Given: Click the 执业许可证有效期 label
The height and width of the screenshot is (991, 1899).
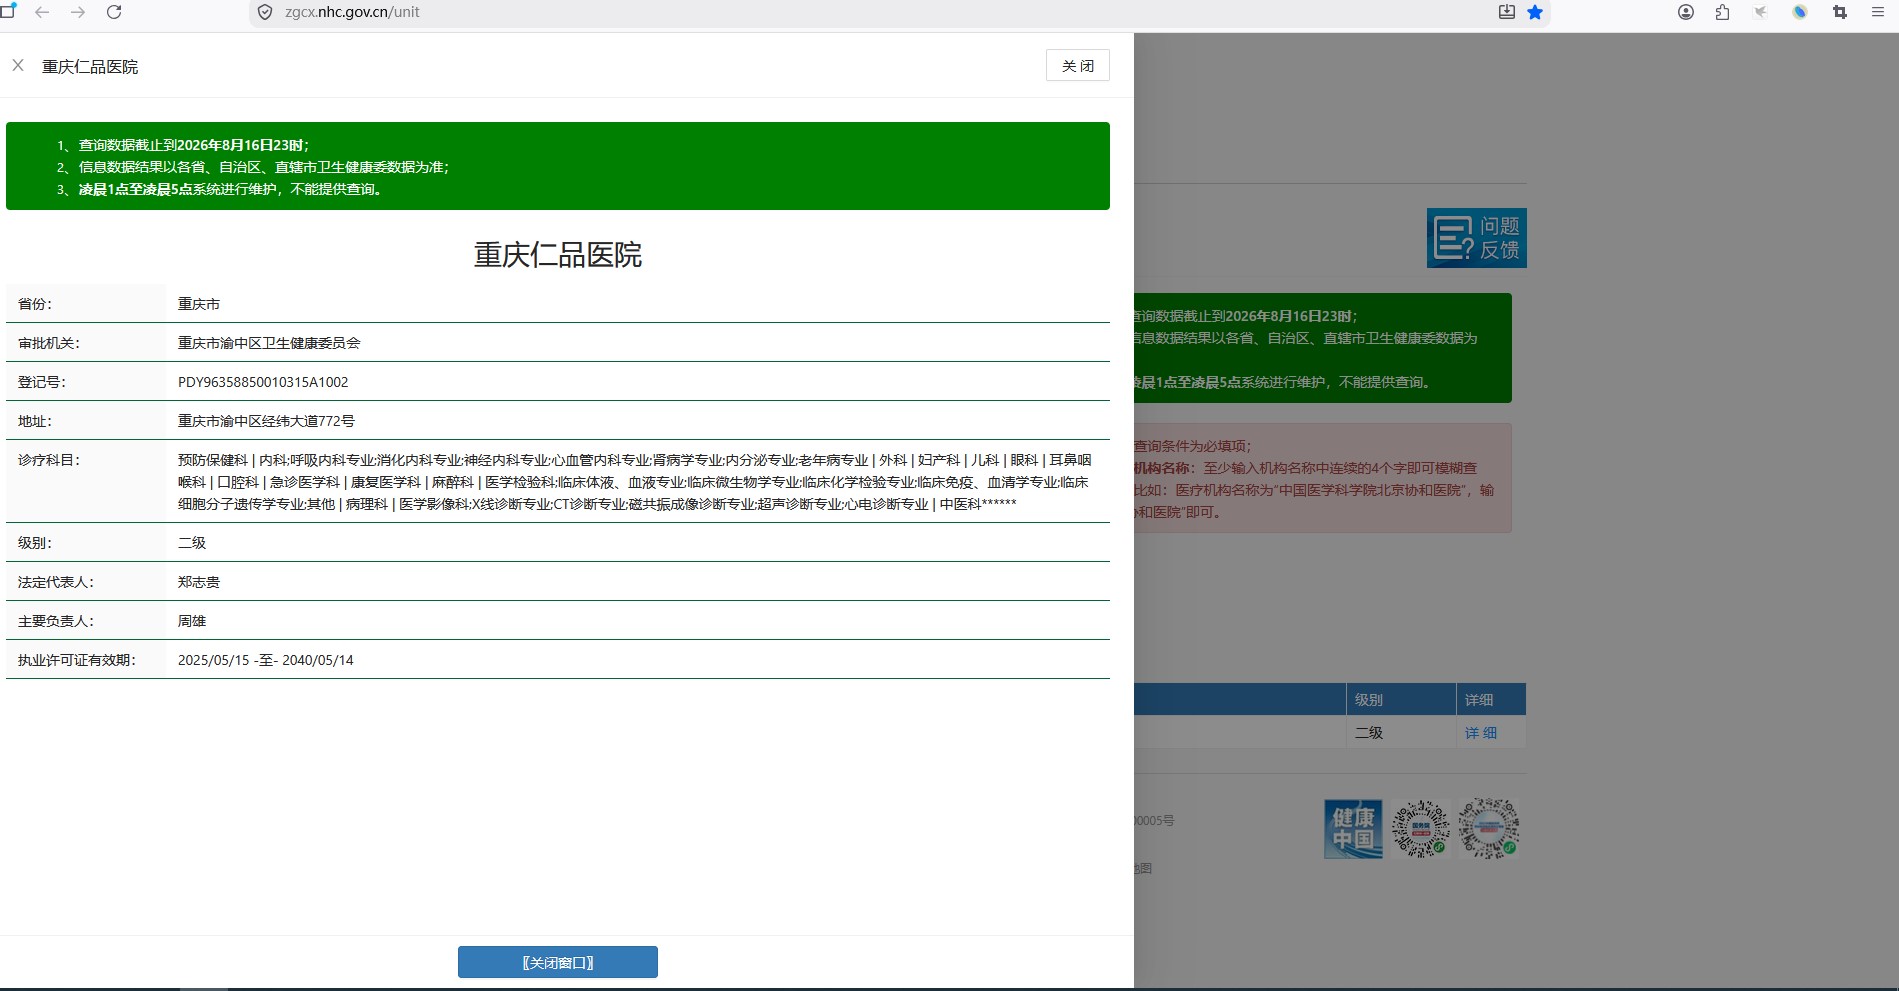Looking at the screenshot, I should [x=77, y=660].
